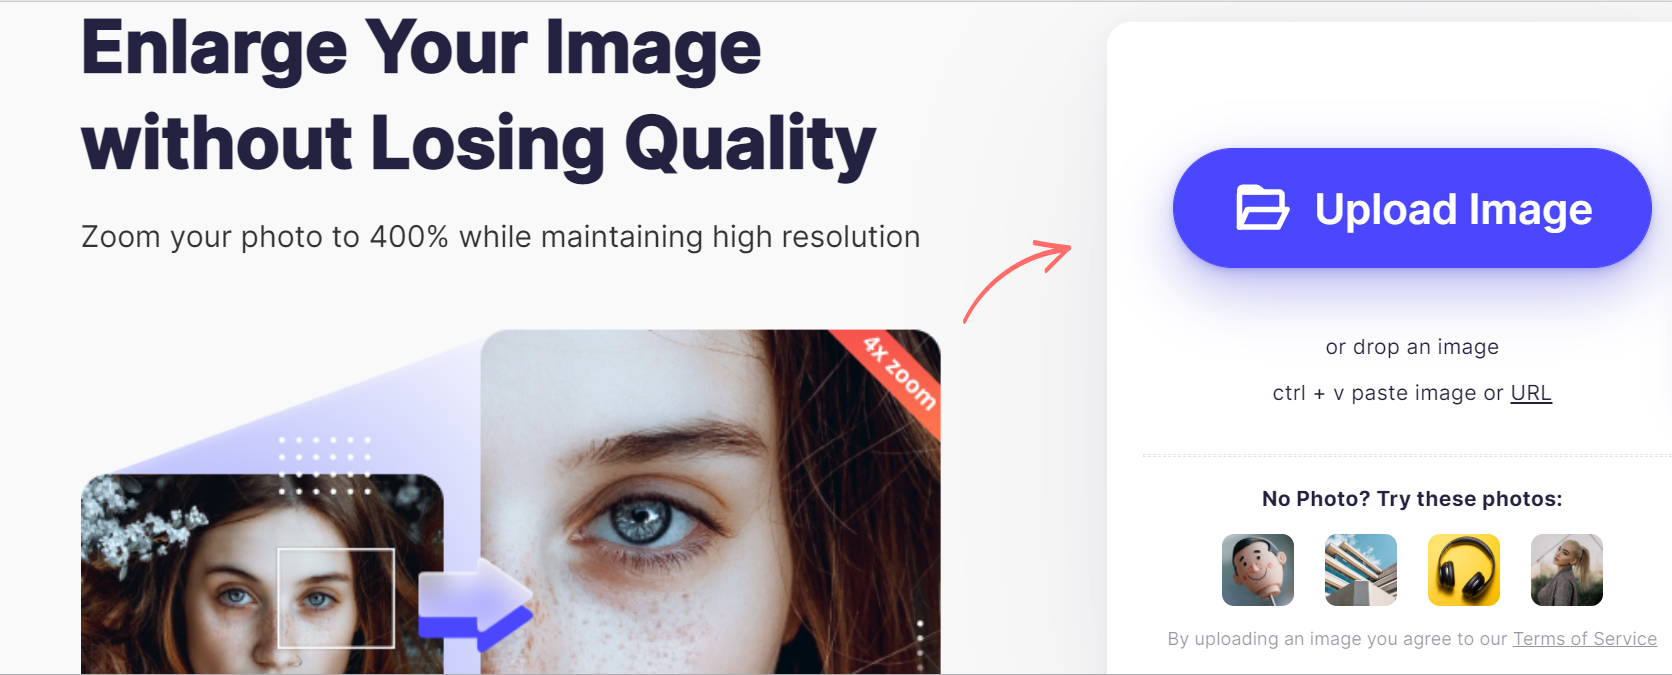
Task: Click the red curved arrow pointing to upload
Action: [1016, 281]
